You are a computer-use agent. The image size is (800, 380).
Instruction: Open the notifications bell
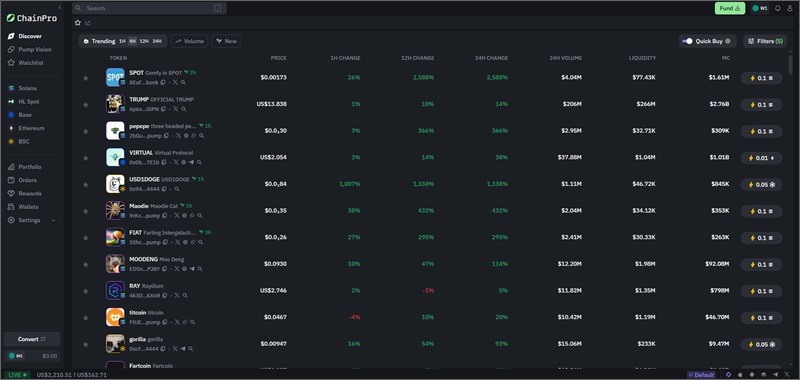point(778,8)
